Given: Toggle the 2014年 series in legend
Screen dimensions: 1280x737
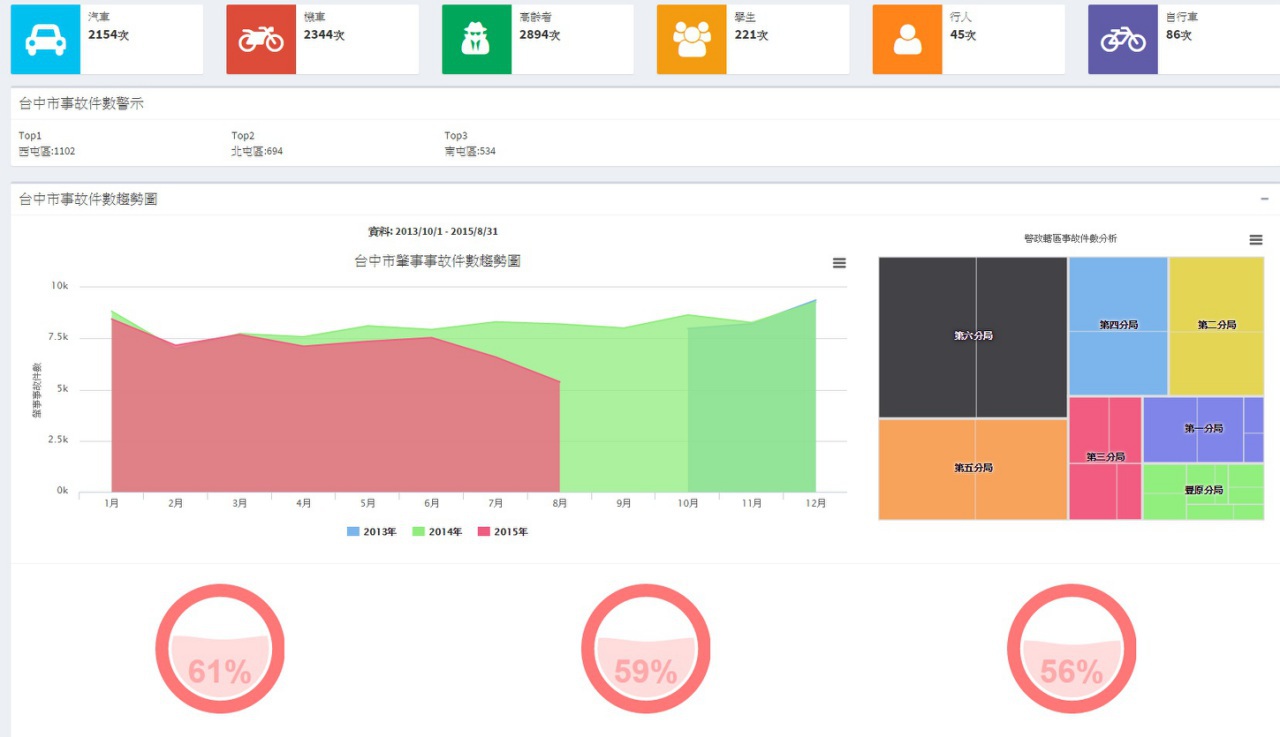Looking at the screenshot, I should 437,532.
